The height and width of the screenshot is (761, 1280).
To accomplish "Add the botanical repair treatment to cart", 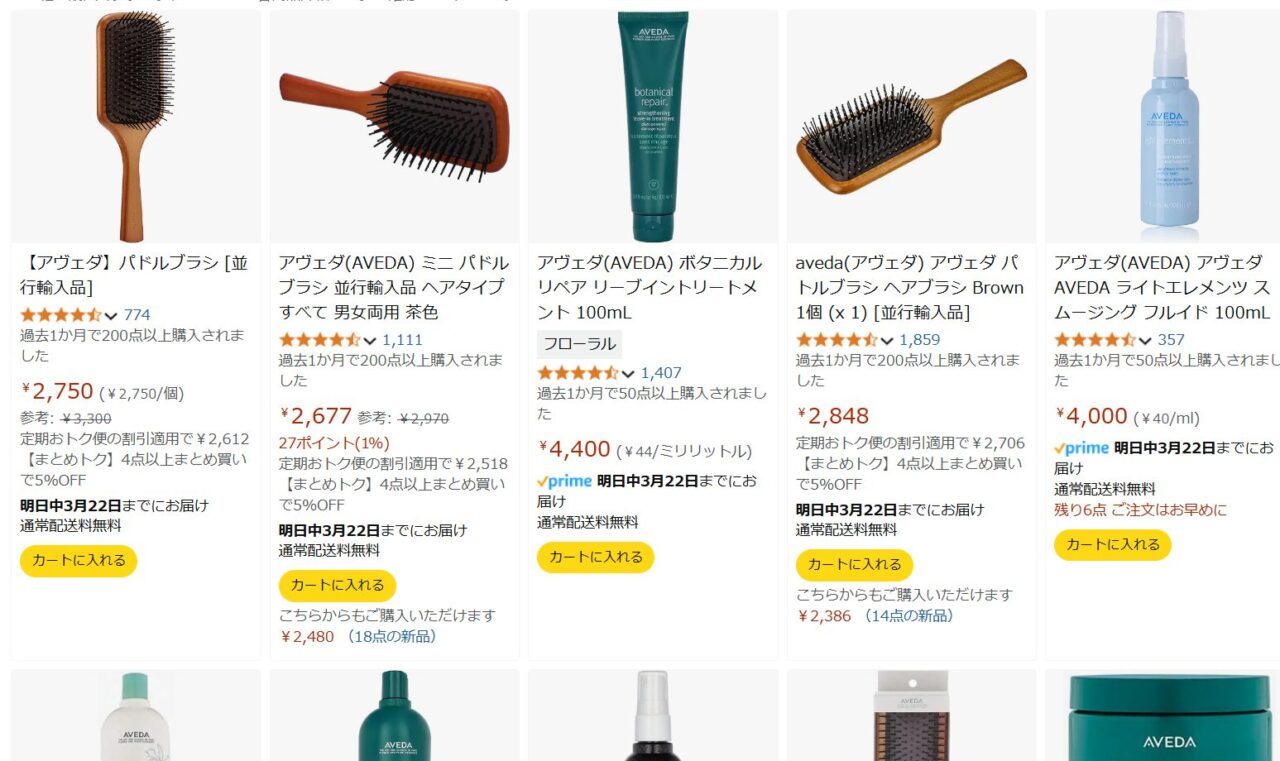I will [596, 557].
